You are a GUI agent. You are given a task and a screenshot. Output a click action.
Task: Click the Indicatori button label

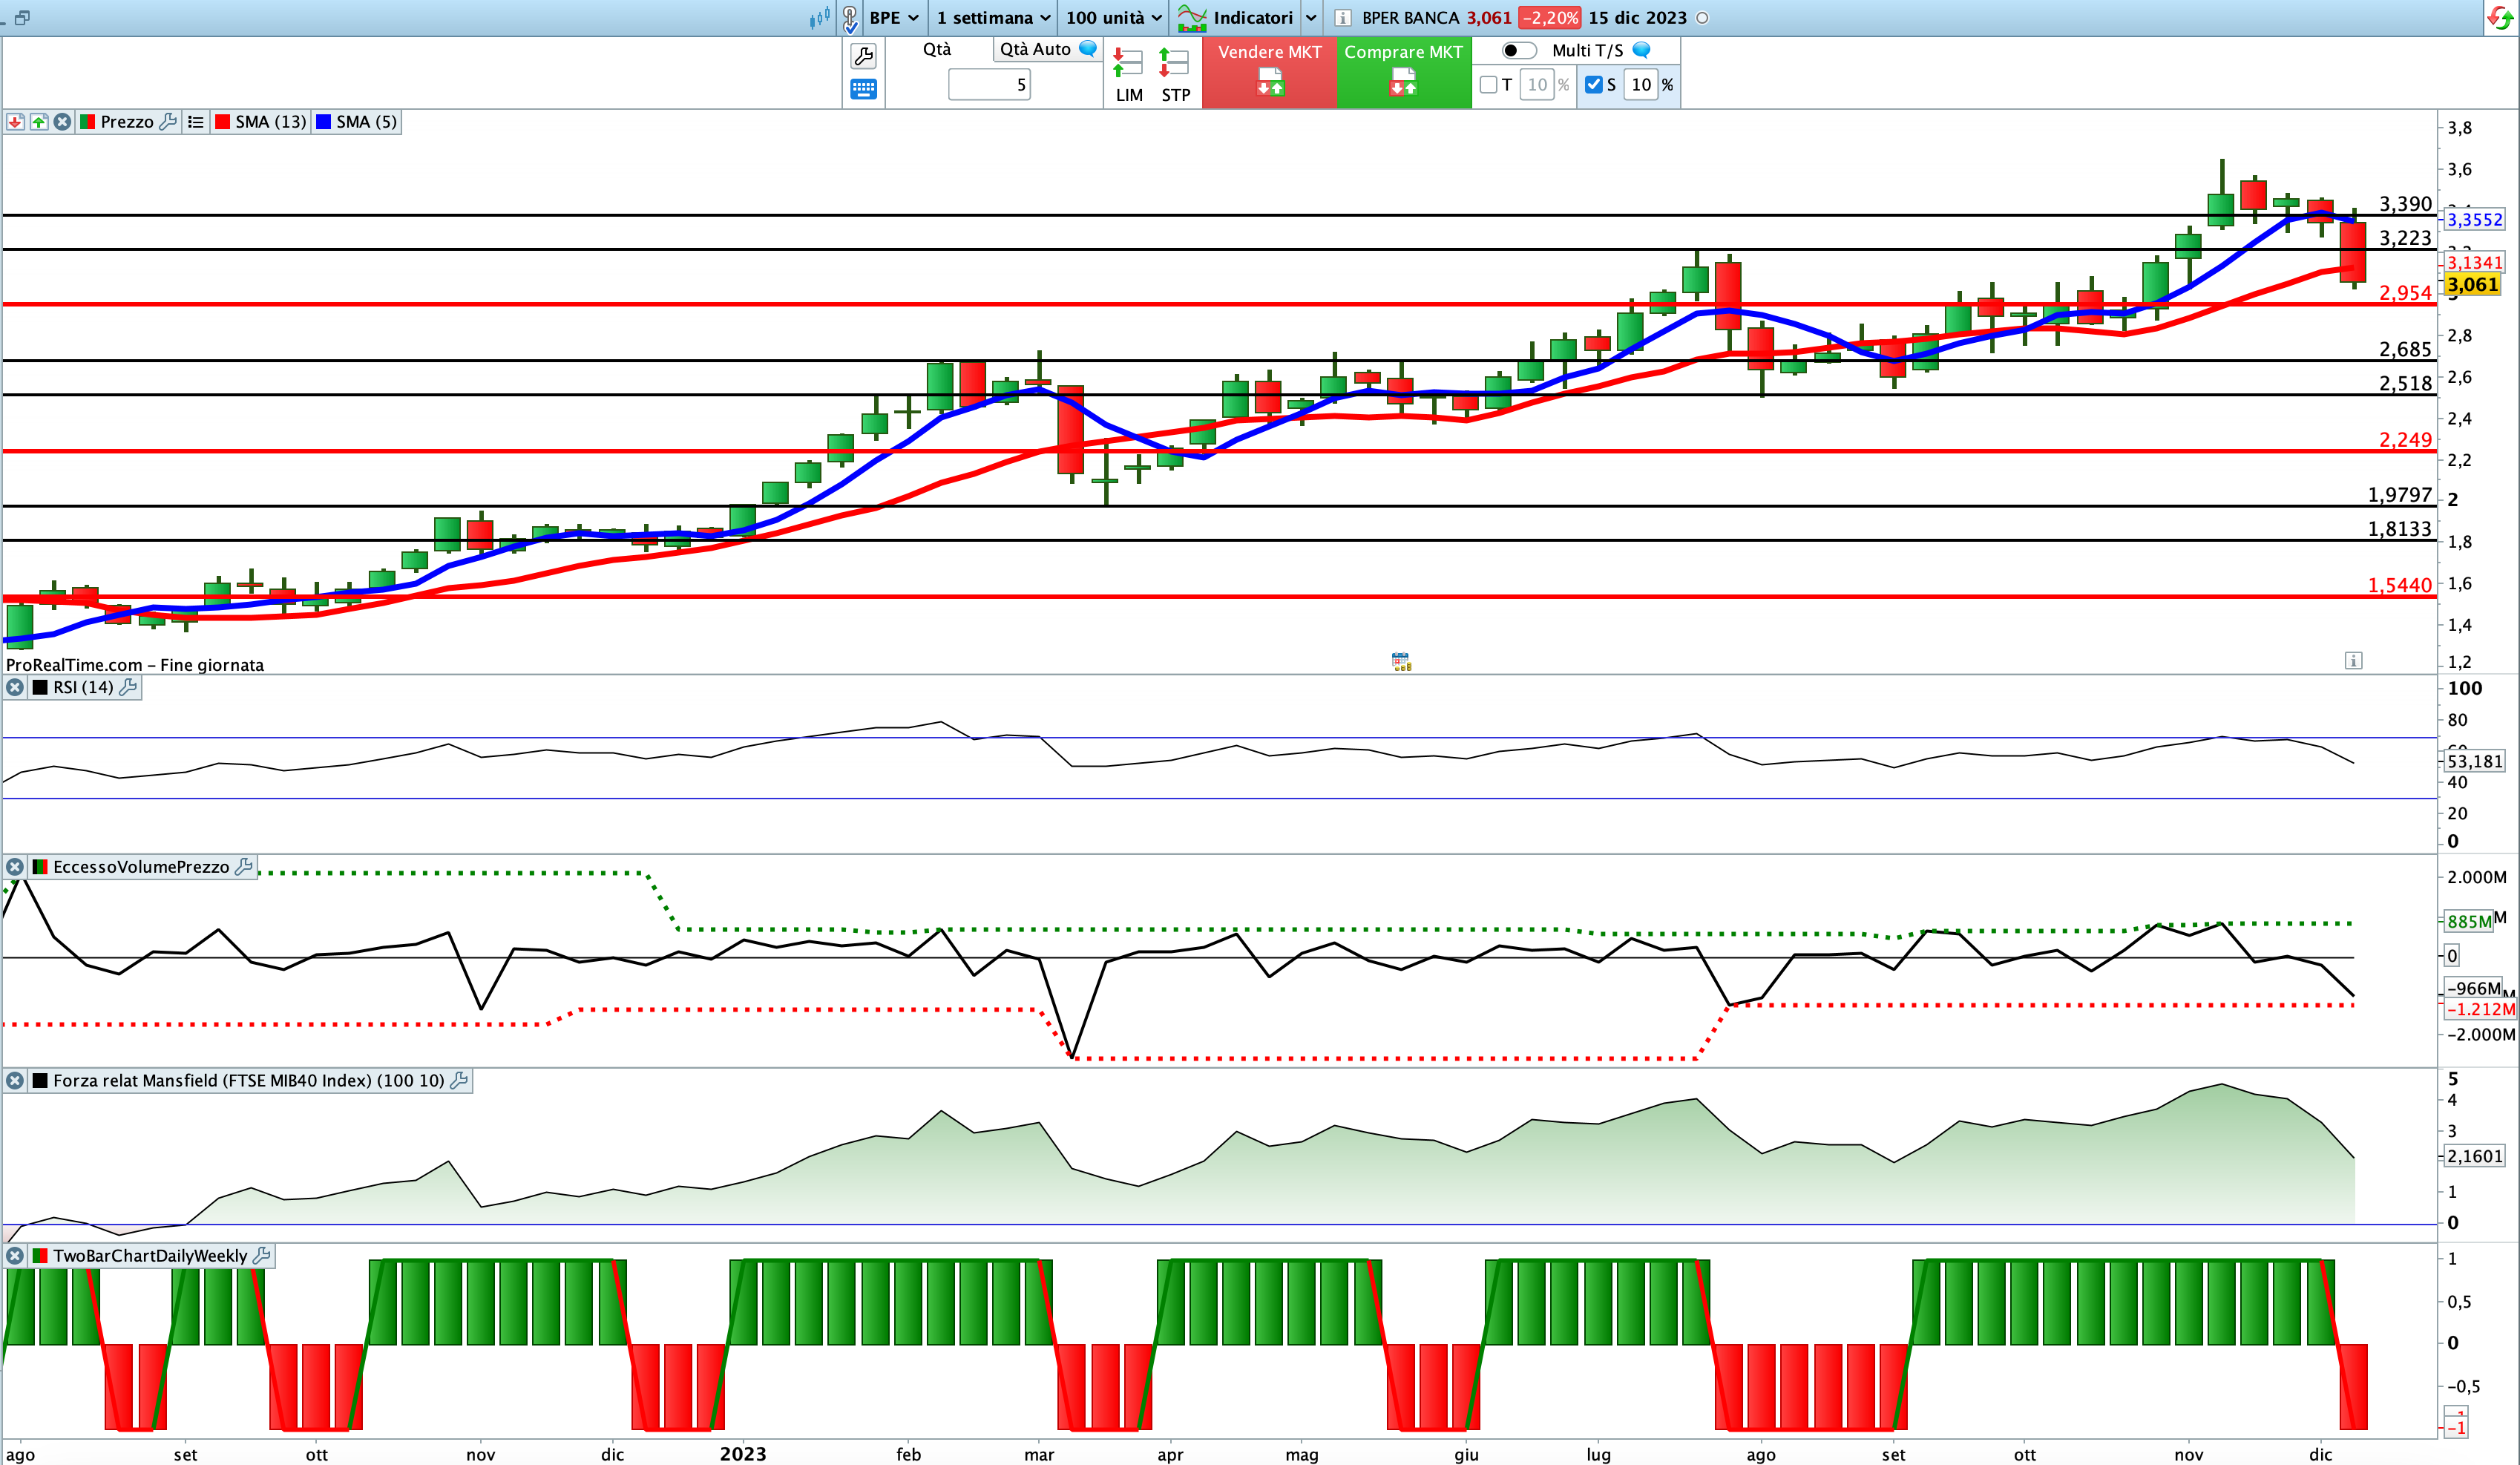click(x=1253, y=18)
